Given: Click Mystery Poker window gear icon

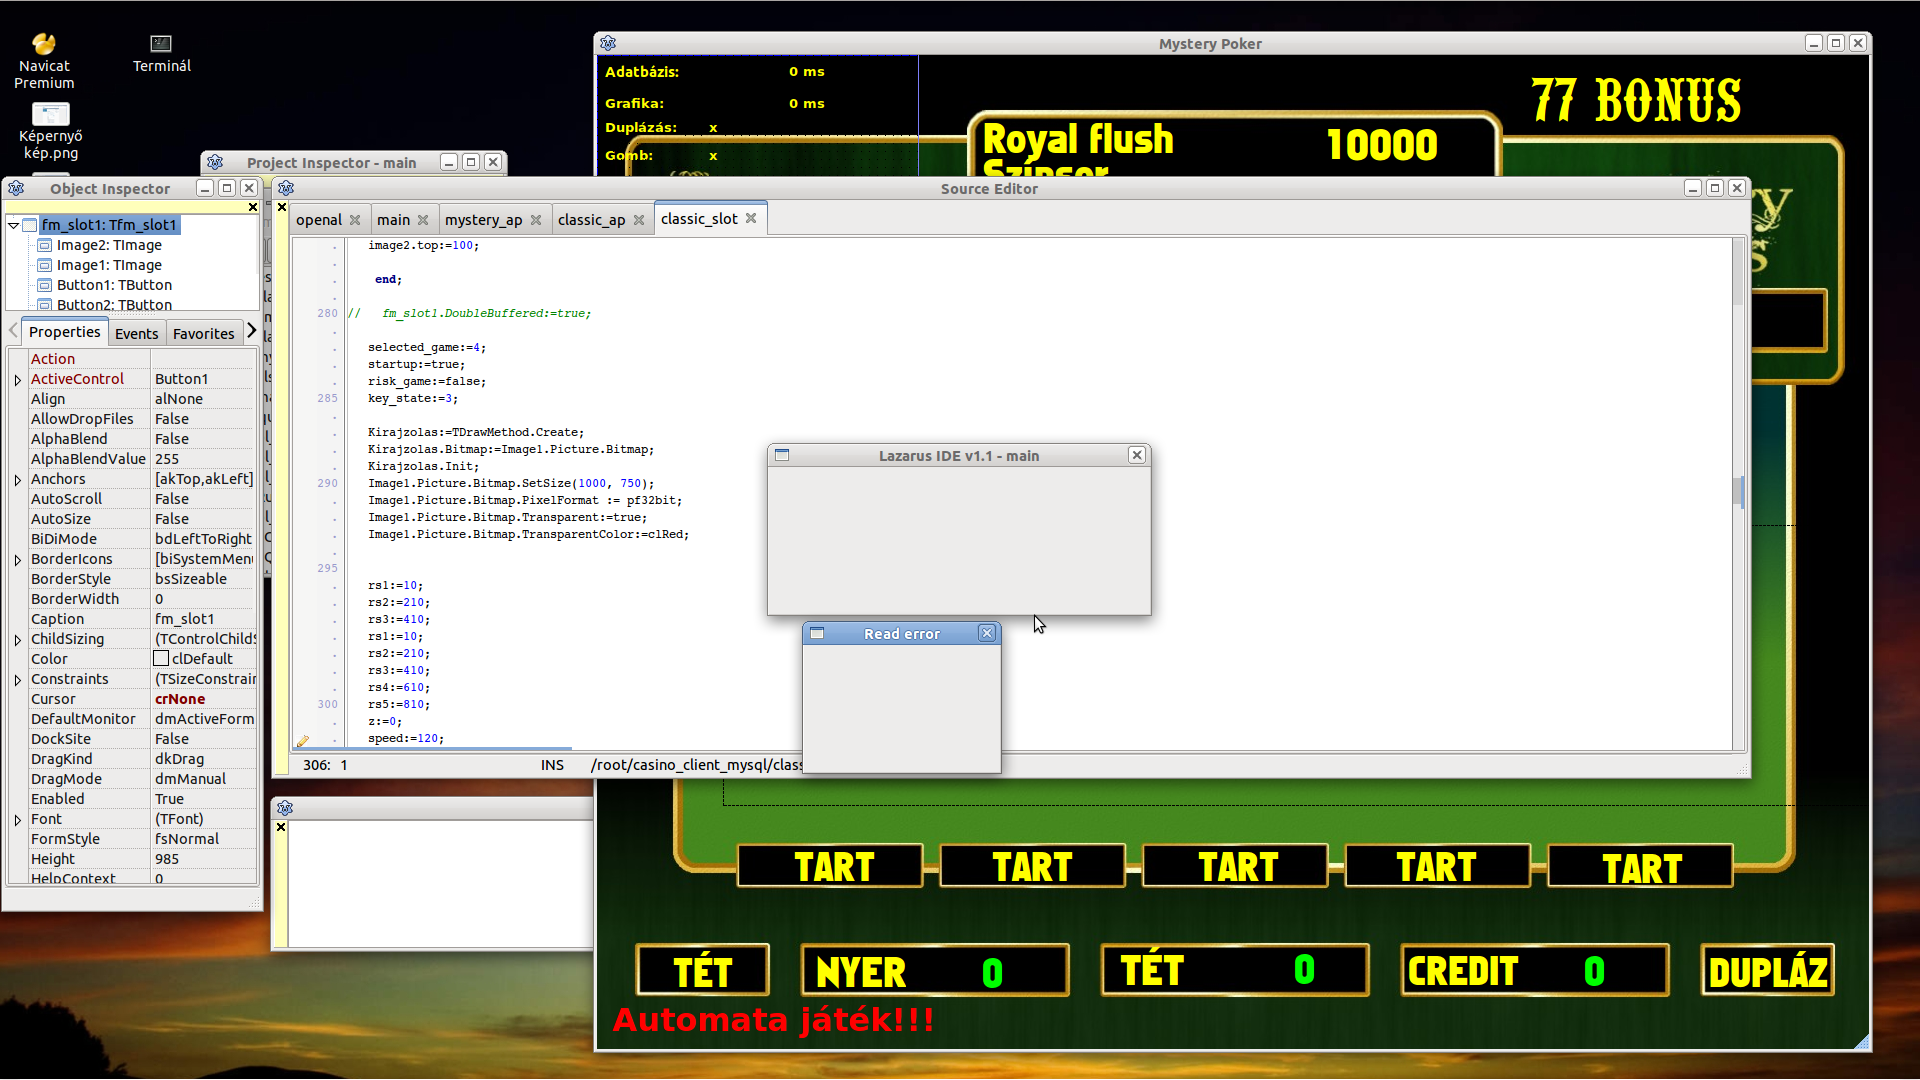Looking at the screenshot, I should tap(608, 43).
